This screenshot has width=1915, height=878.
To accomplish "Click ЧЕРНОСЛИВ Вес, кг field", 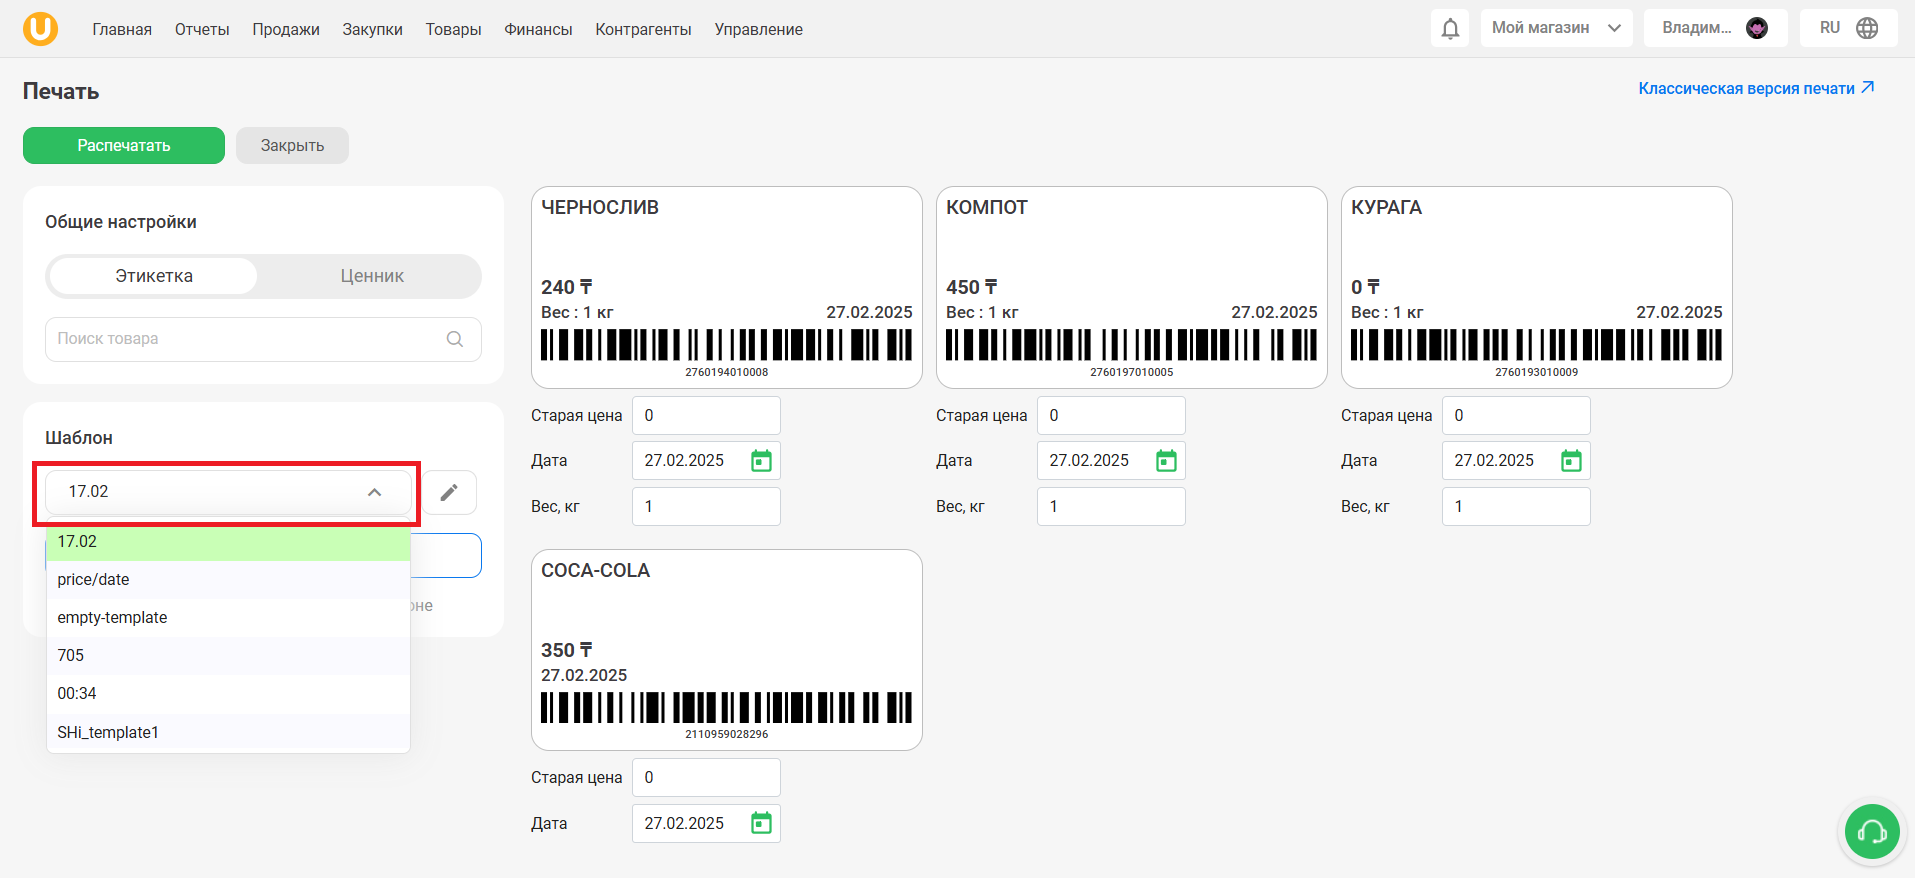I will 706,507.
